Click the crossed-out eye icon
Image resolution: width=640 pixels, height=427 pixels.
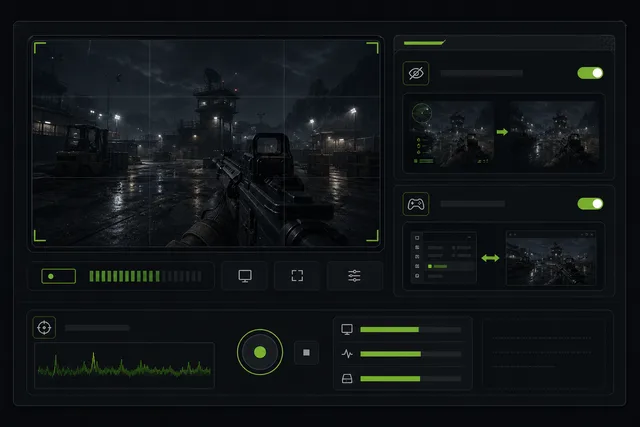coord(416,73)
